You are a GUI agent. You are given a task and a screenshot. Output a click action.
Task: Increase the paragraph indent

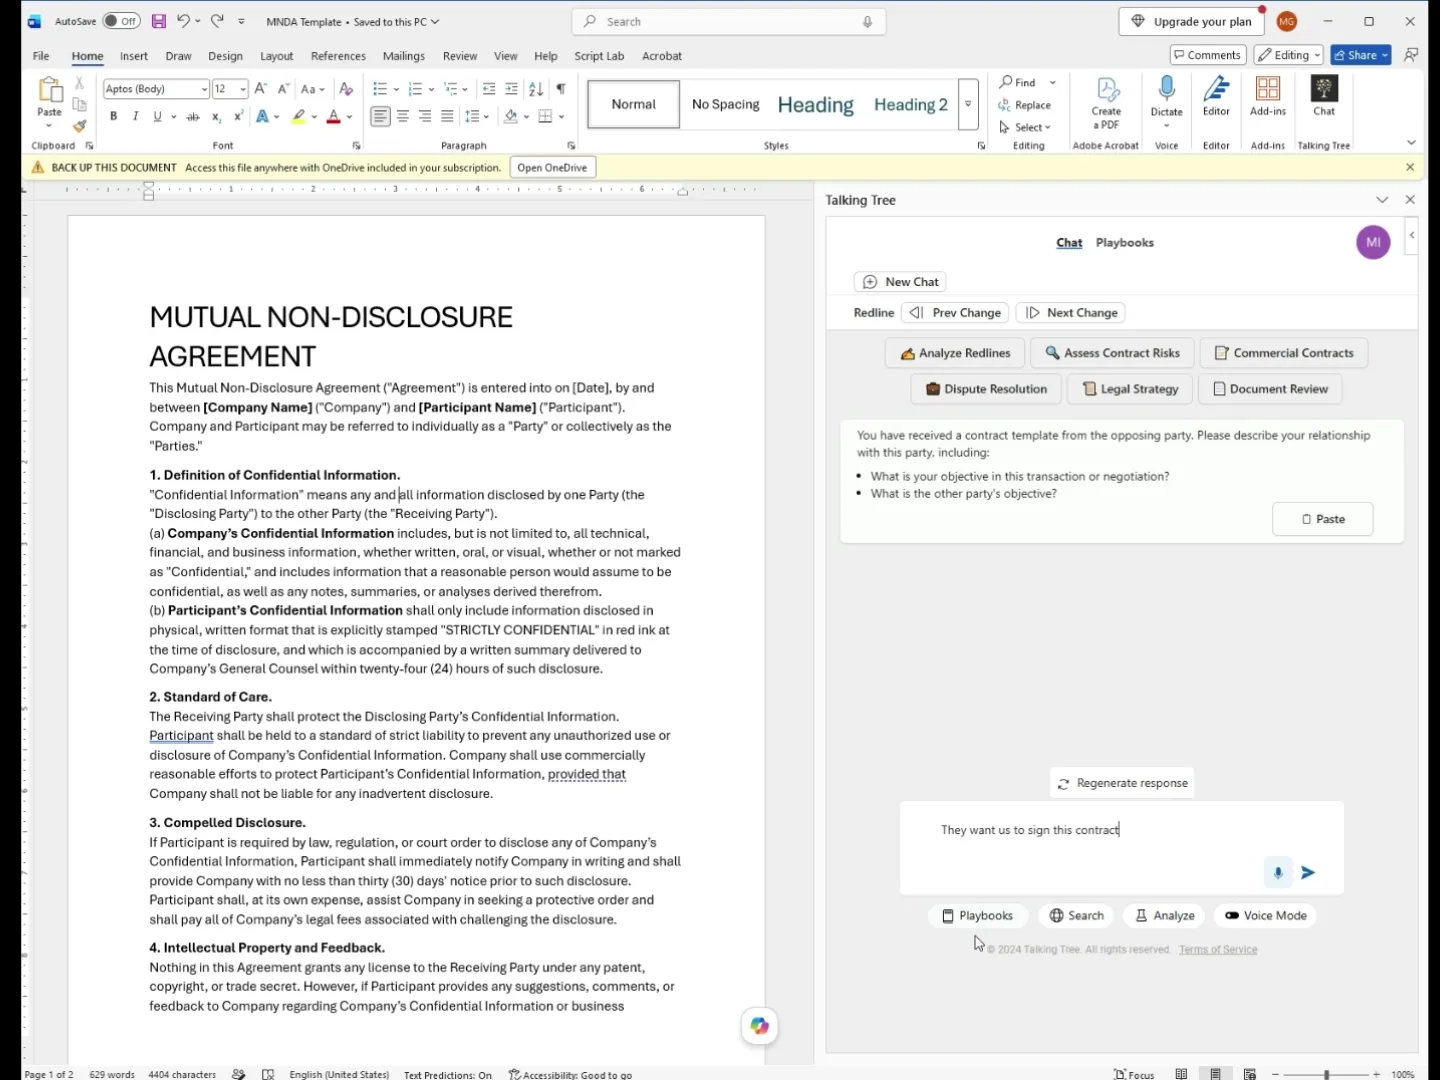point(512,89)
